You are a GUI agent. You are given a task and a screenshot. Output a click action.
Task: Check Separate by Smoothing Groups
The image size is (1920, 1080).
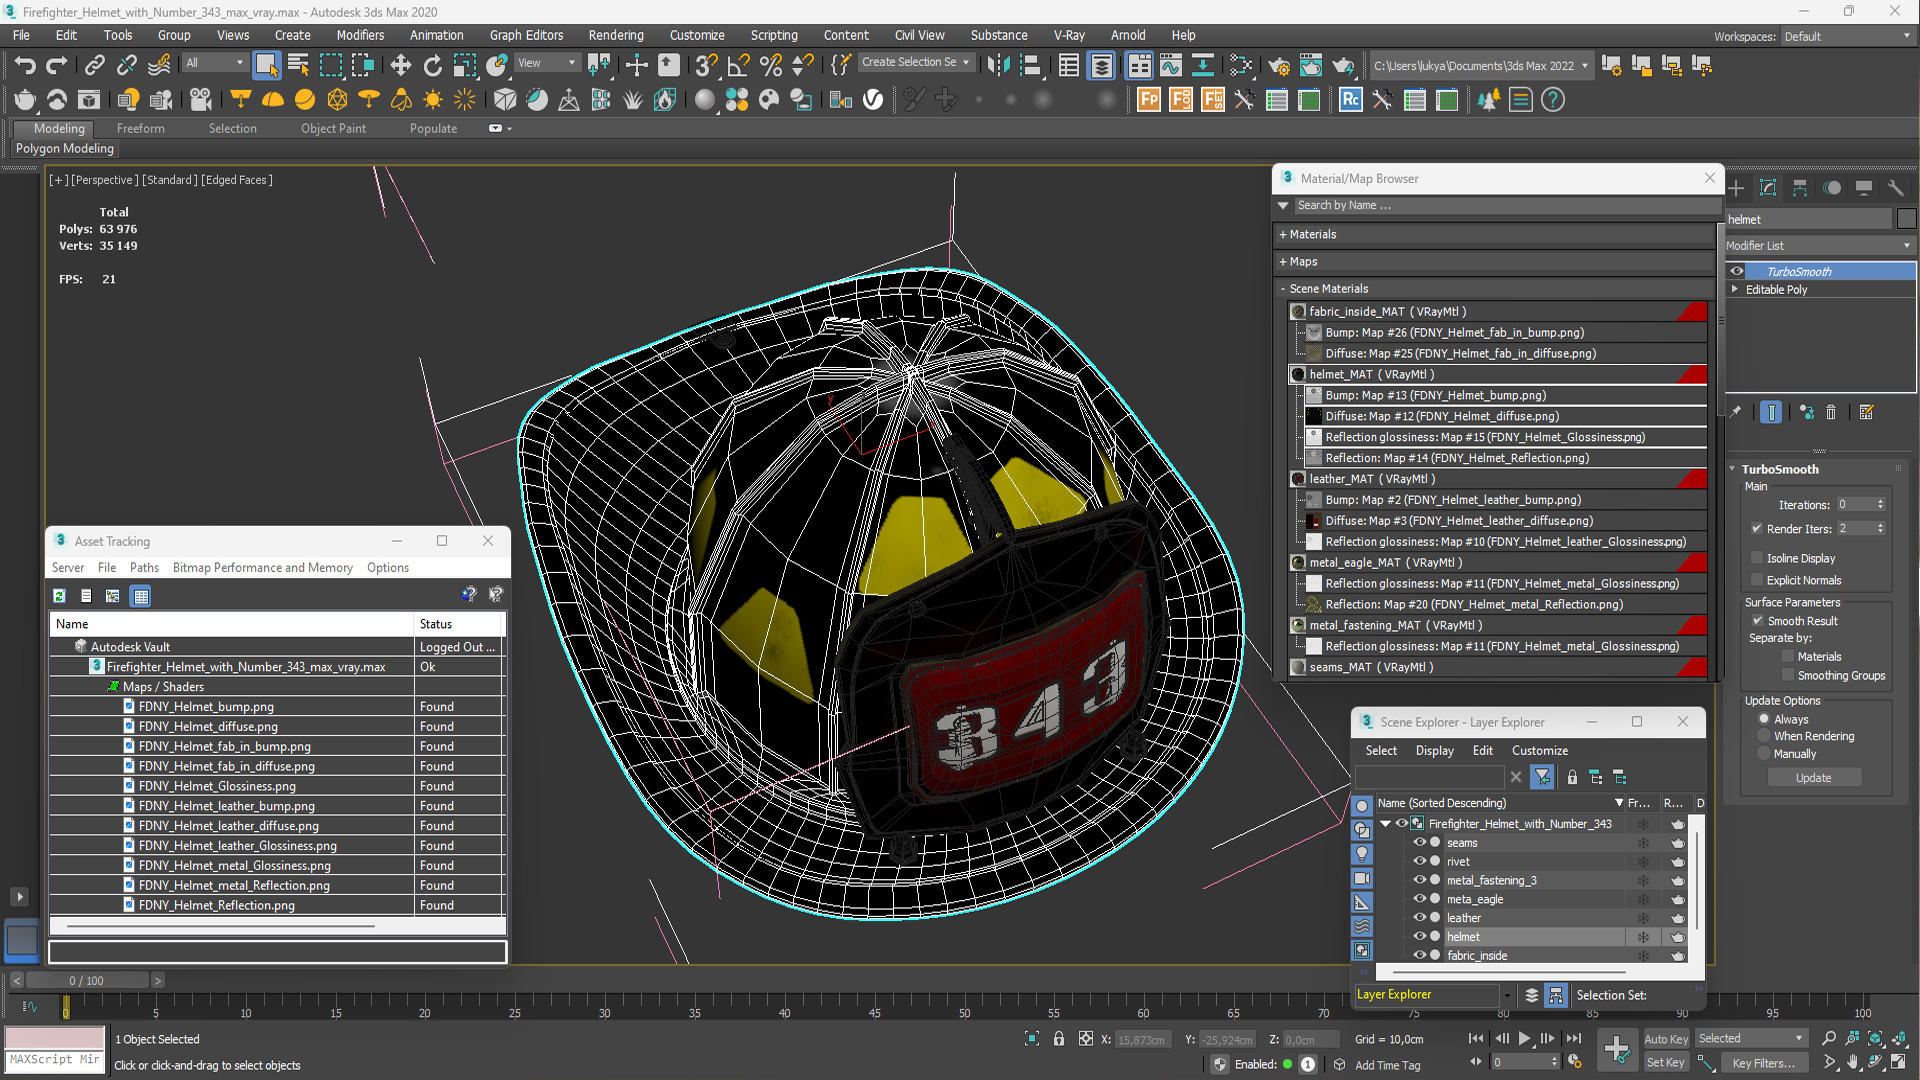1788,676
